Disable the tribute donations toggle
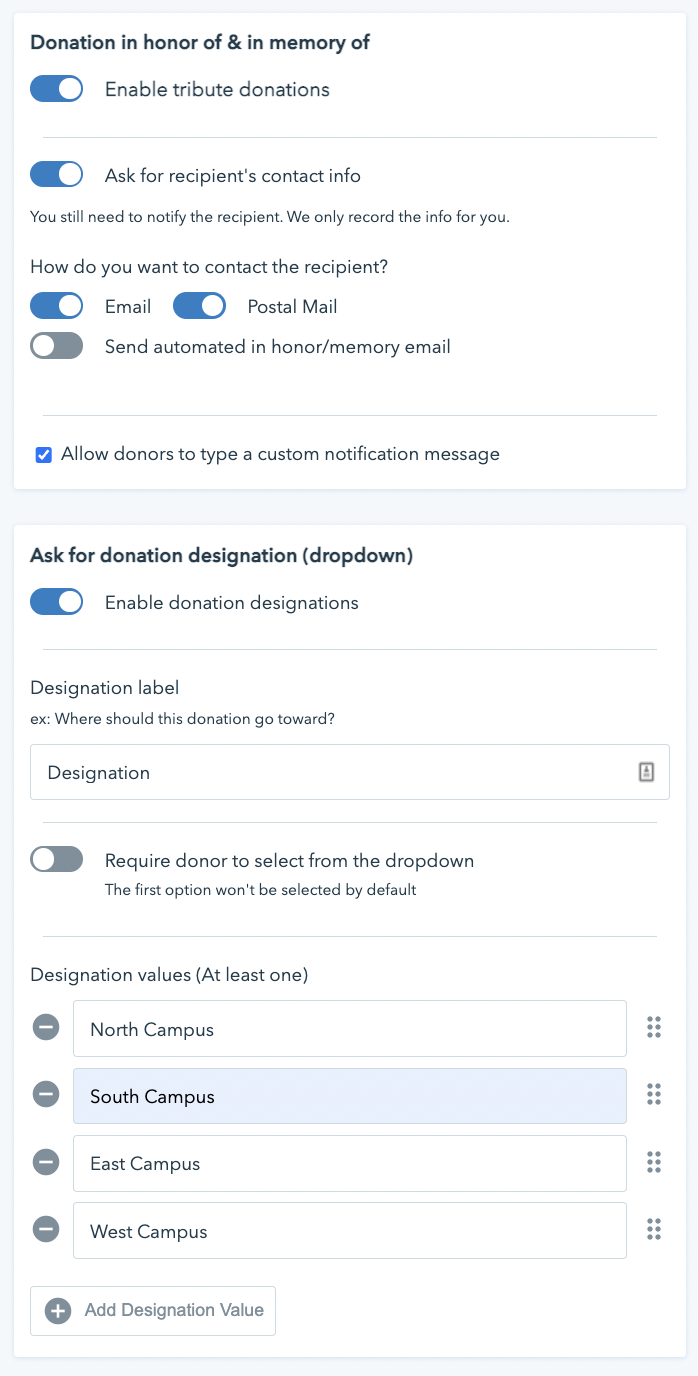This screenshot has width=698, height=1376. (56, 89)
